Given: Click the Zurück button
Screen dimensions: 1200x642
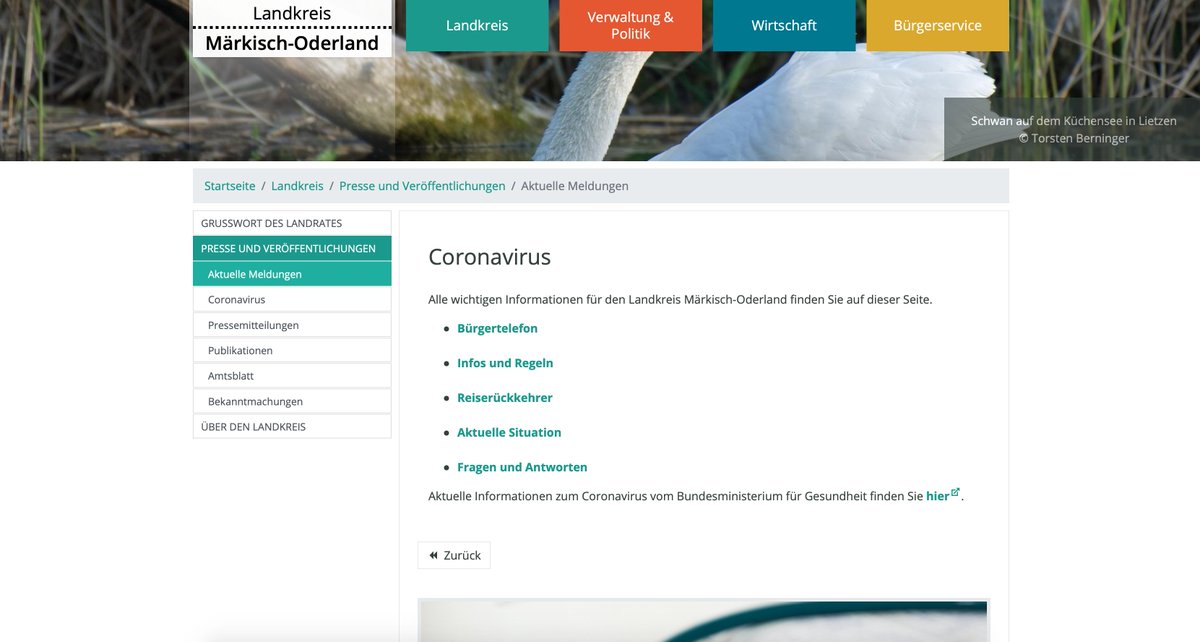Looking at the screenshot, I should tap(454, 555).
